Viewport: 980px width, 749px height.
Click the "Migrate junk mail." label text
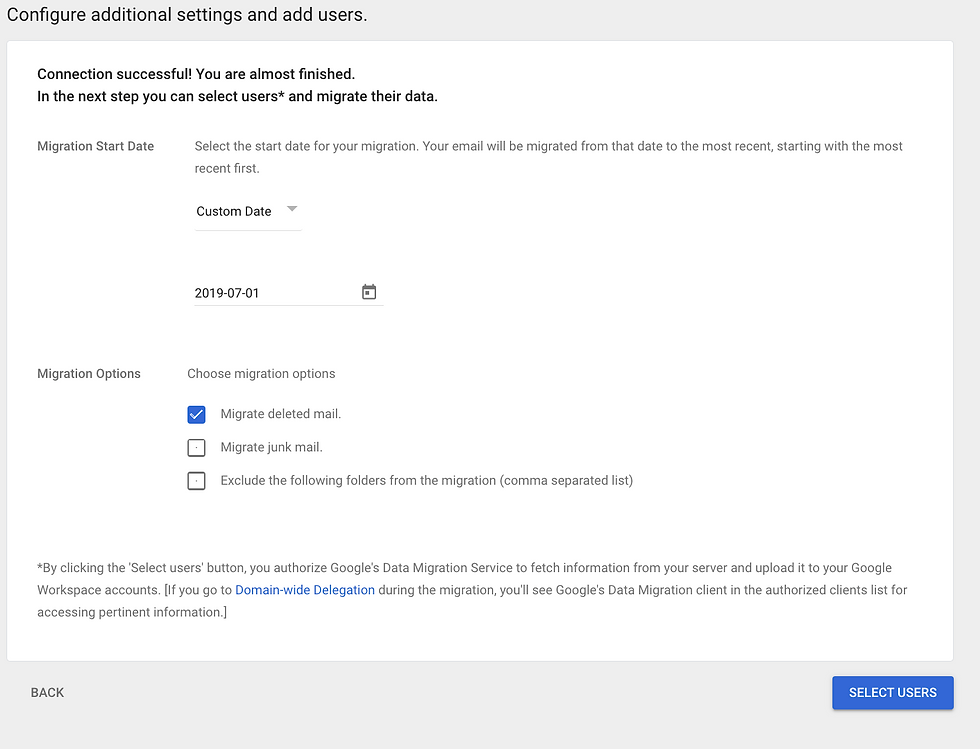click(x=271, y=447)
